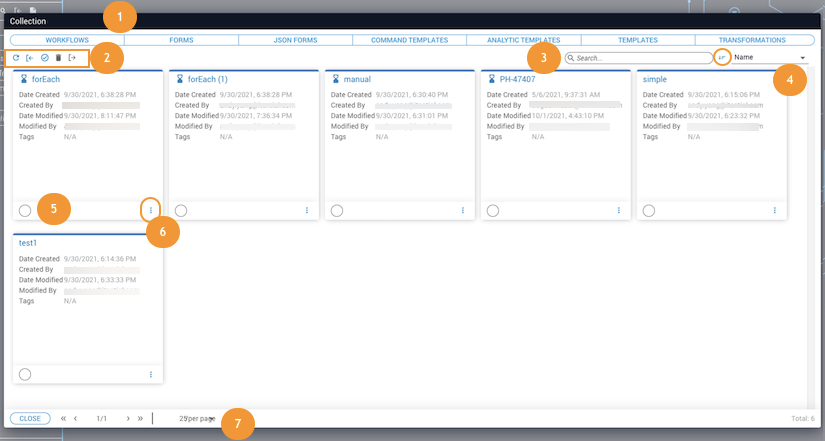Click the hourglass icon on the manual card
Viewport: 825px width, 441px height.
(x=336, y=79)
